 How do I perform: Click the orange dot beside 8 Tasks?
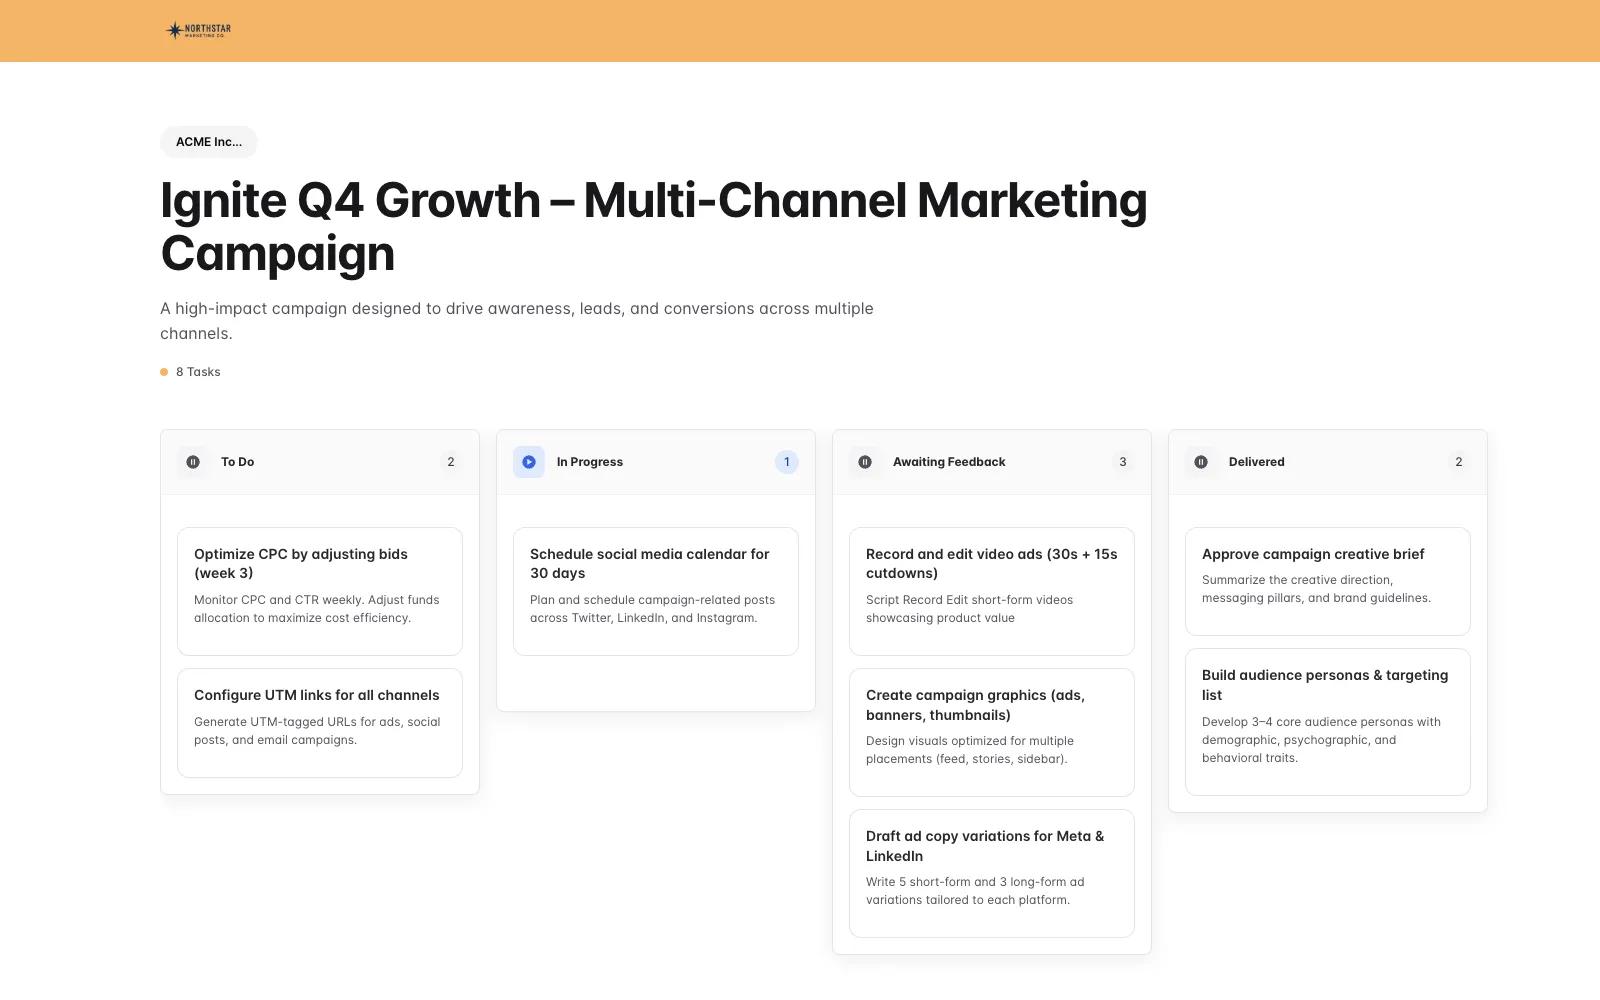164,372
